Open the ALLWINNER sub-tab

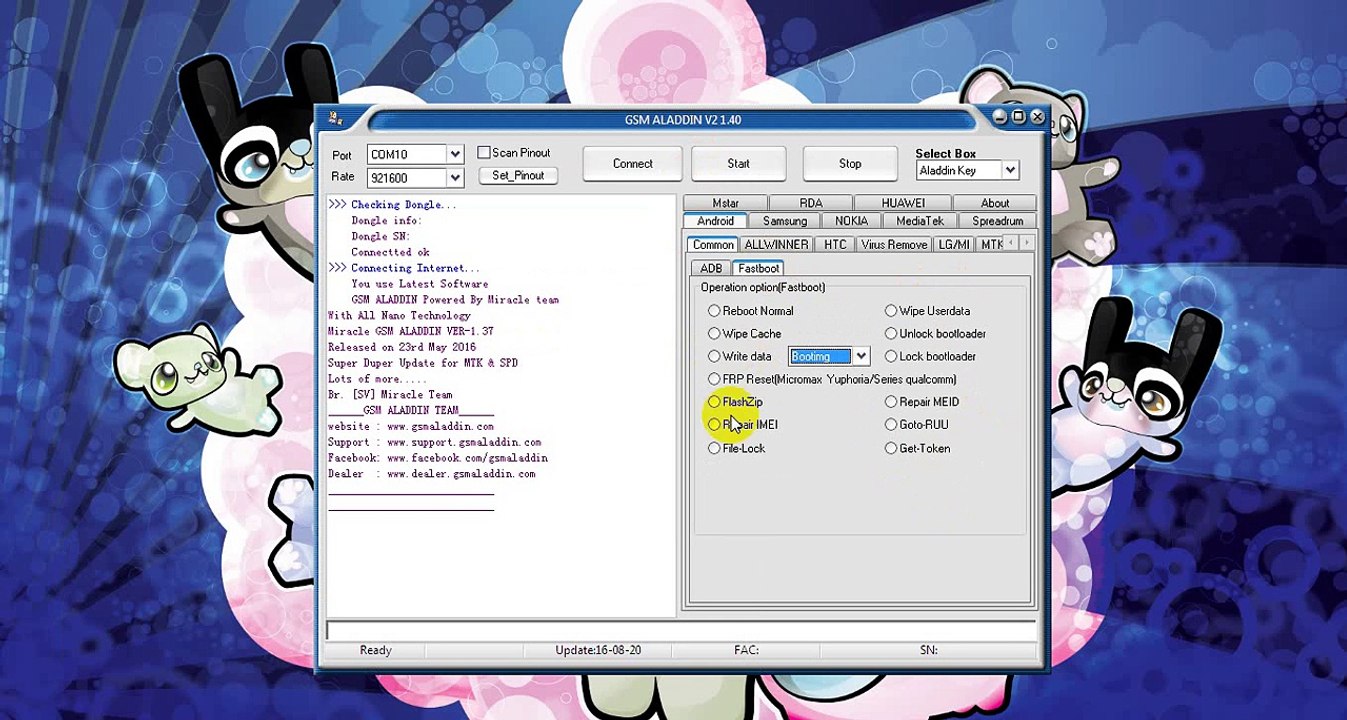[x=776, y=245]
